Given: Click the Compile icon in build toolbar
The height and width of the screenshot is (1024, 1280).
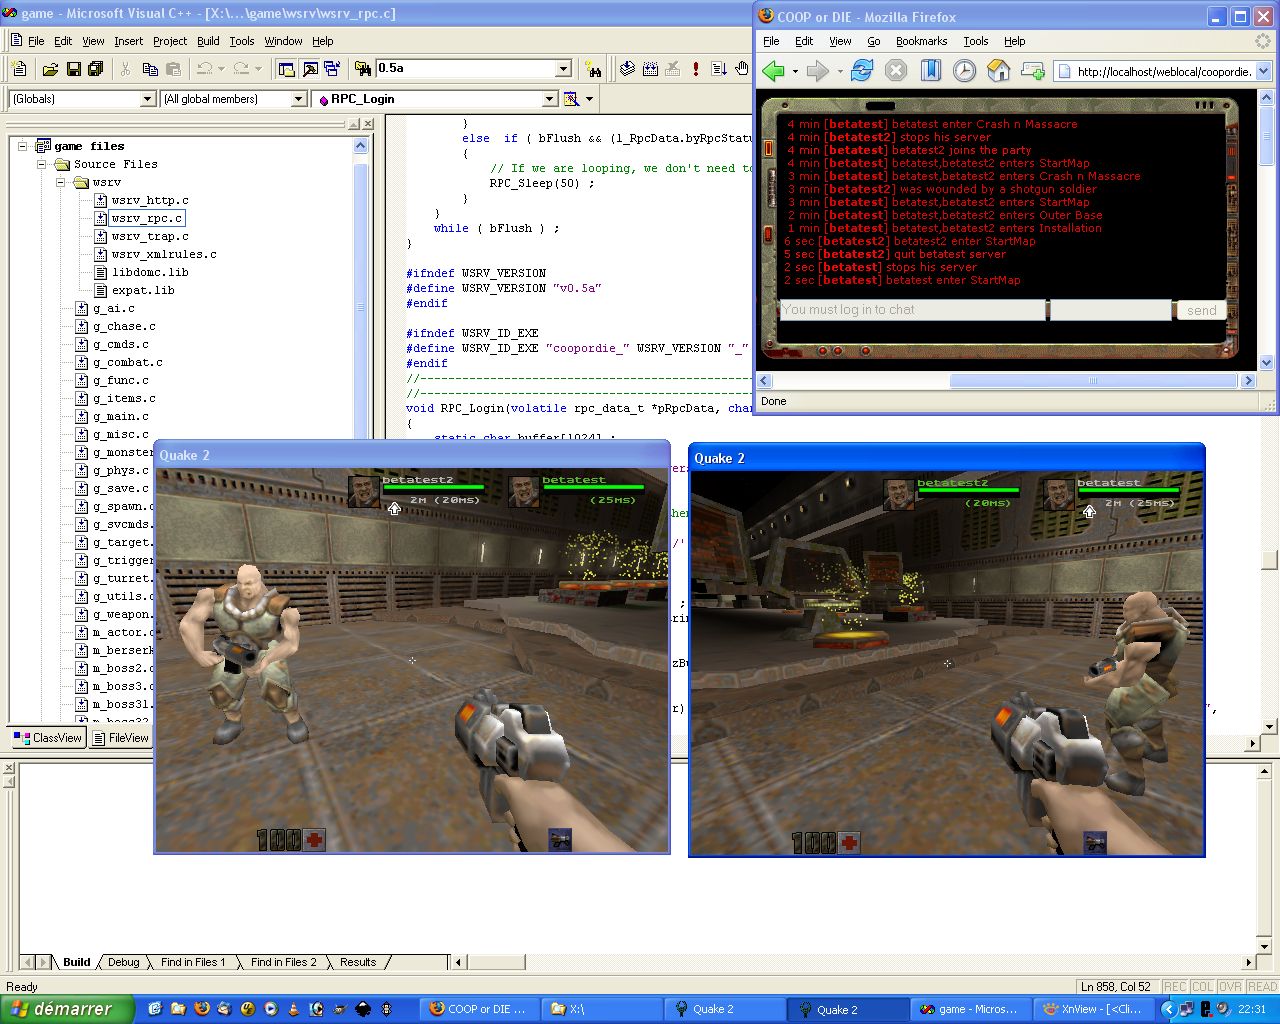Looking at the screenshot, I should click(x=627, y=69).
